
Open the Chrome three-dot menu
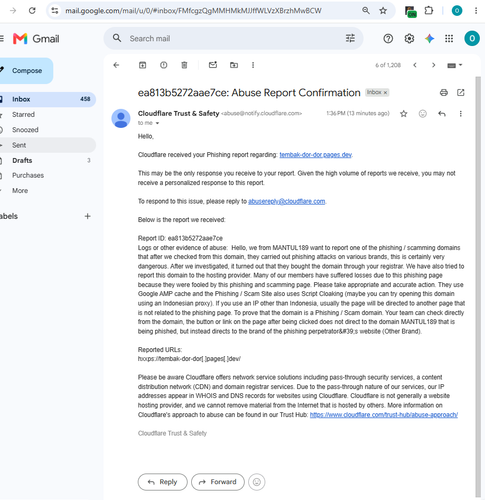tap(476, 11)
